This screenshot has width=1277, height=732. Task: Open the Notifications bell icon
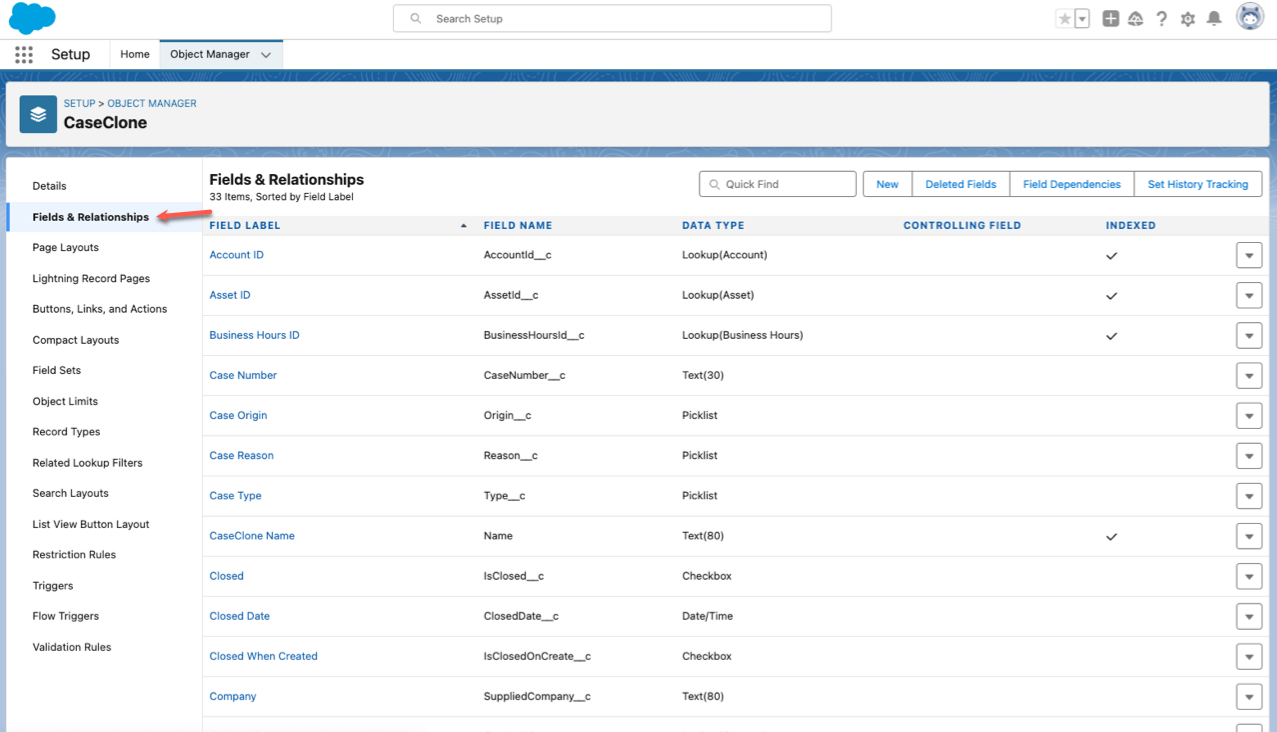click(x=1214, y=19)
